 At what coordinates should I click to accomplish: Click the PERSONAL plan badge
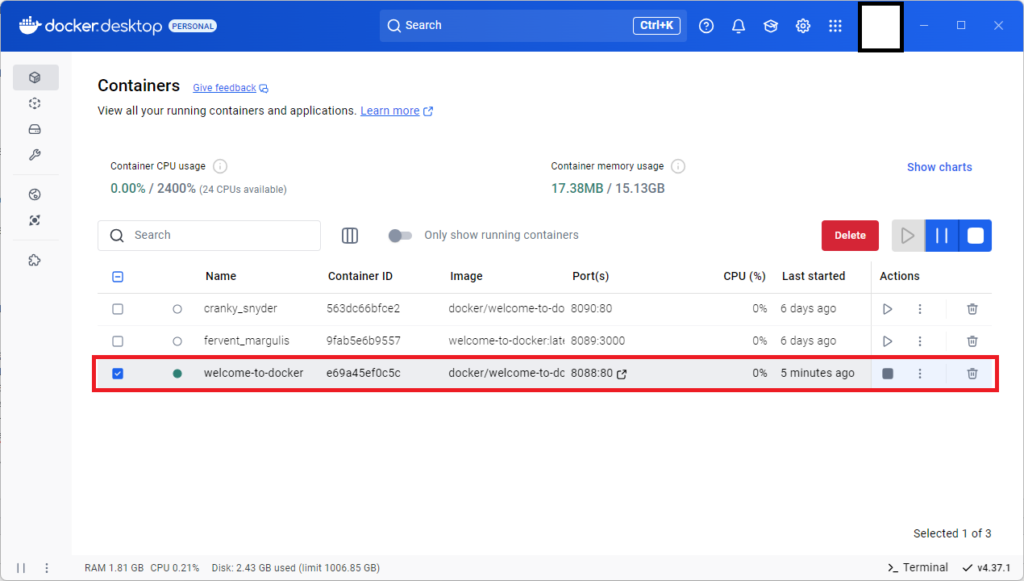tap(193, 26)
